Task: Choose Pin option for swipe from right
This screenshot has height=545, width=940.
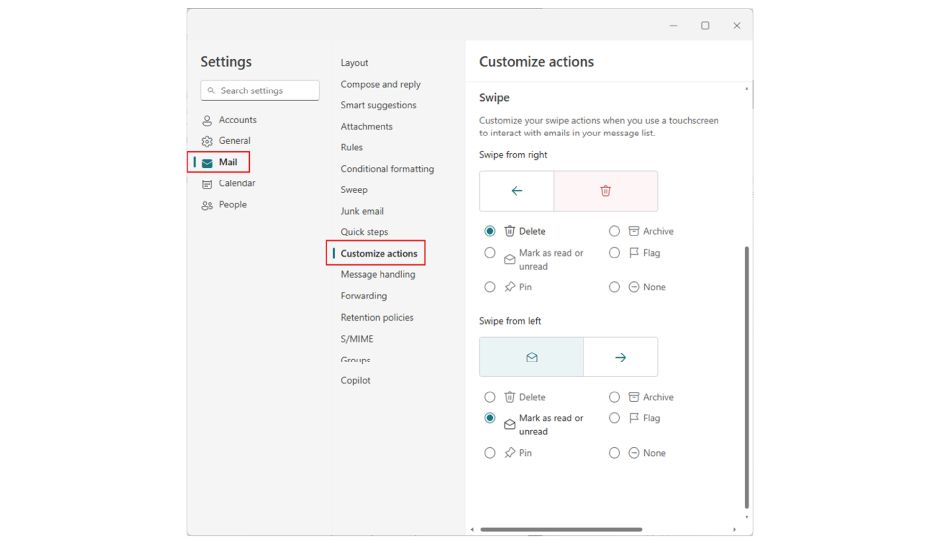Action: [490, 287]
